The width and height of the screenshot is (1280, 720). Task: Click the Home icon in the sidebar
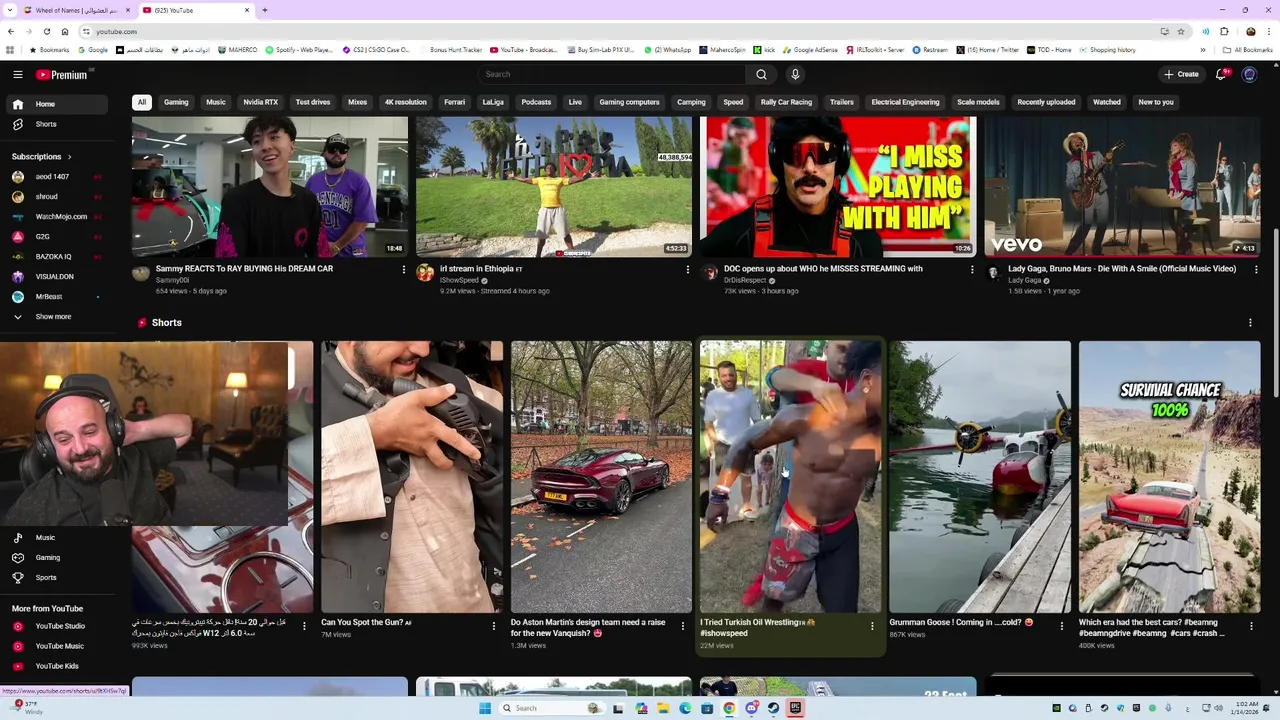[18, 104]
